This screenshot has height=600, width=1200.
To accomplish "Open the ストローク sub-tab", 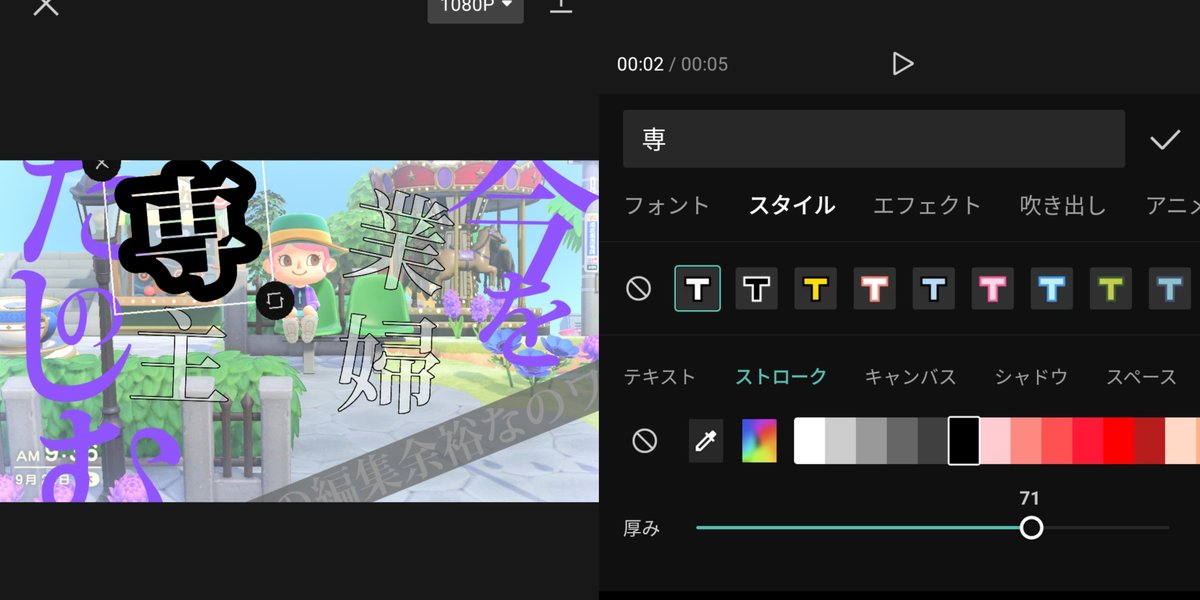I will (x=781, y=377).
